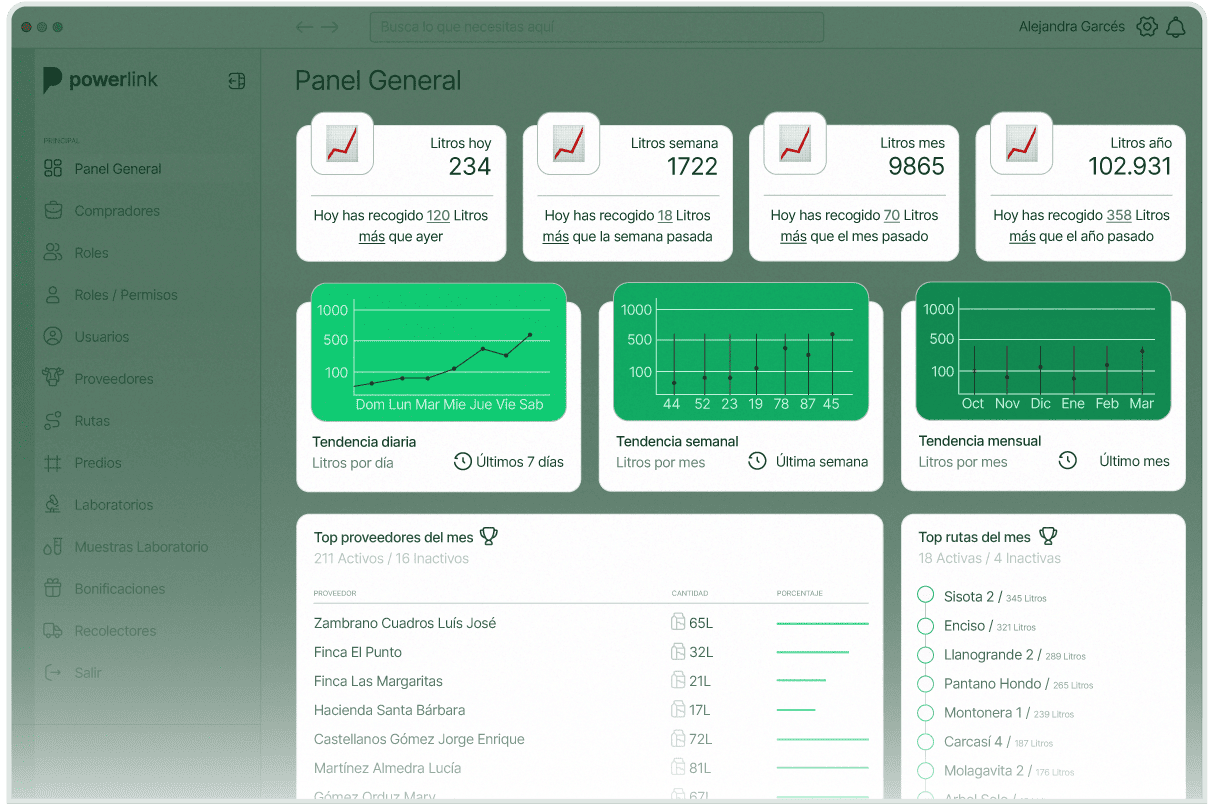Open the Finca El Punto provider row
Image resolution: width=1208 pixels, height=808 pixels.
358,652
